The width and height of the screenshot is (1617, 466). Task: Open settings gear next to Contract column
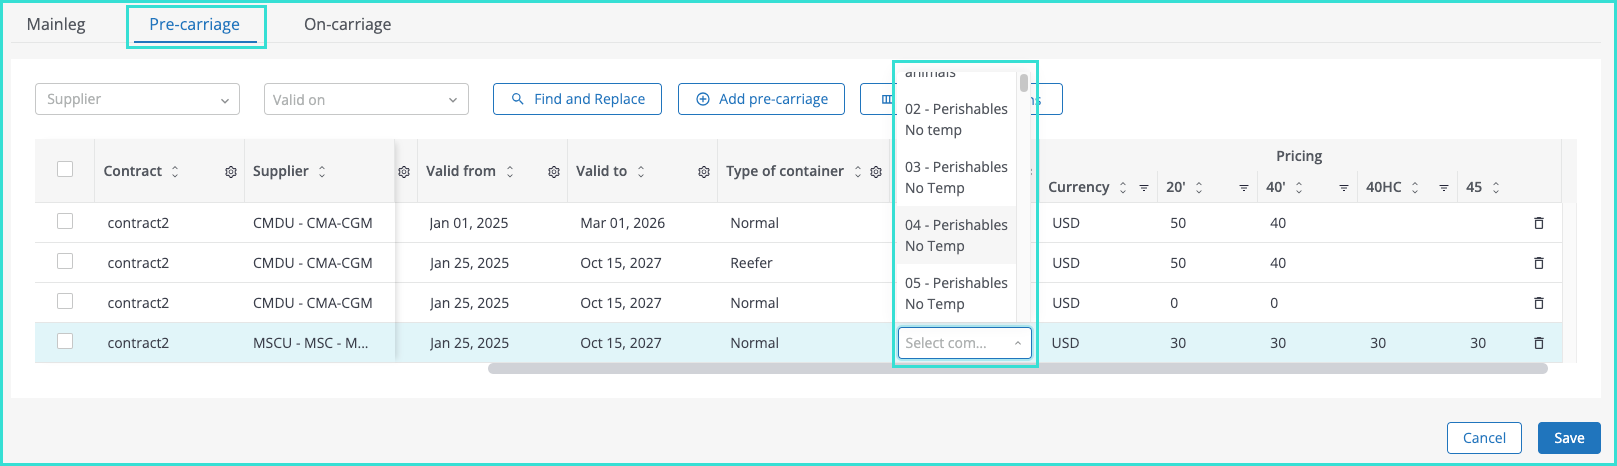[x=231, y=172]
